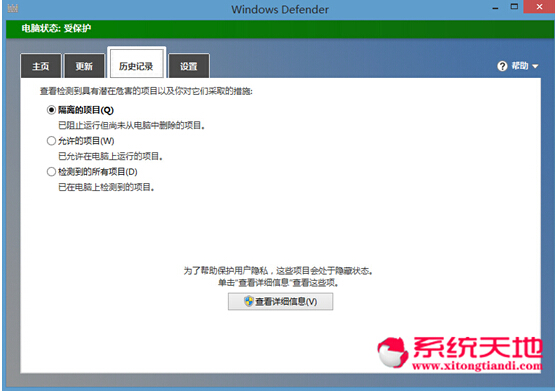
Task: Click text 已允许在电脑上运行的项目
Action: (x=111, y=156)
